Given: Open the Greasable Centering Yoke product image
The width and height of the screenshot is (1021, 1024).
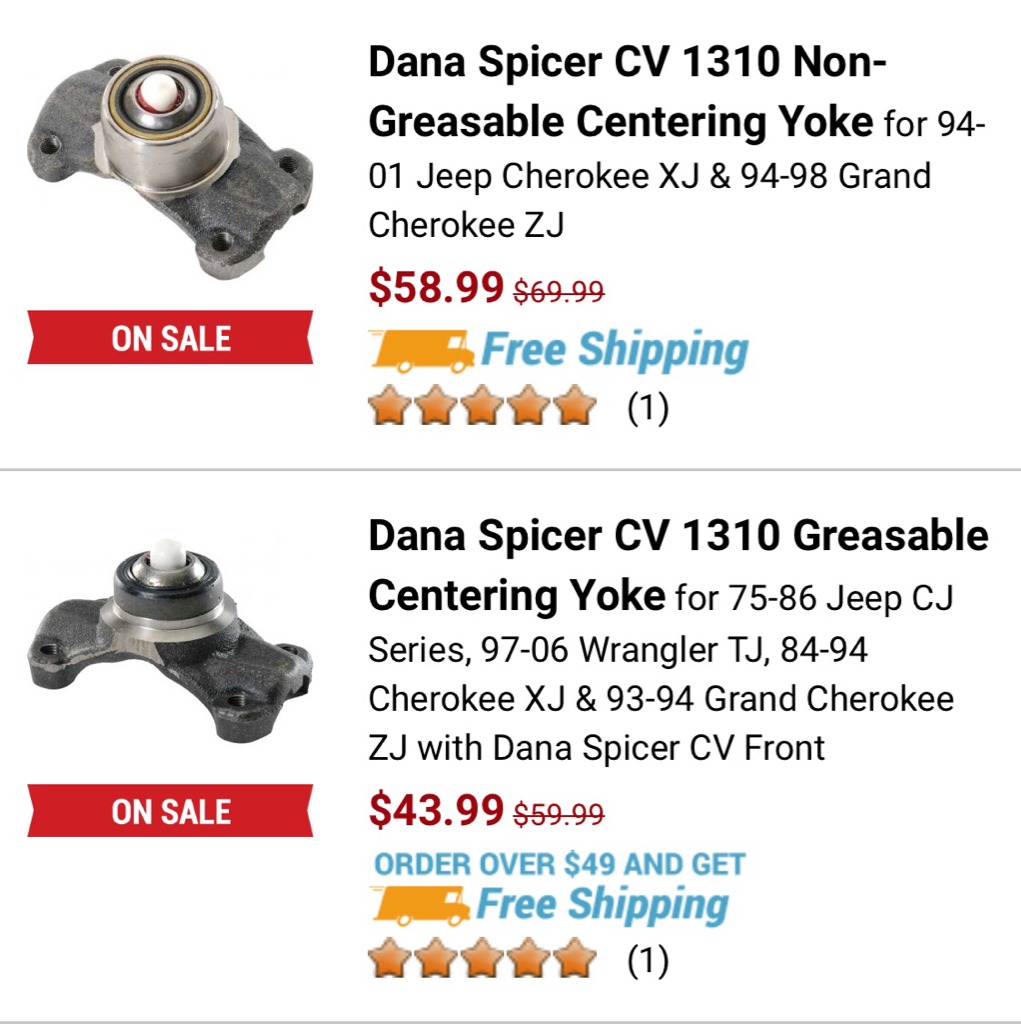Looking at the screenshot, I should click(168, 640).
